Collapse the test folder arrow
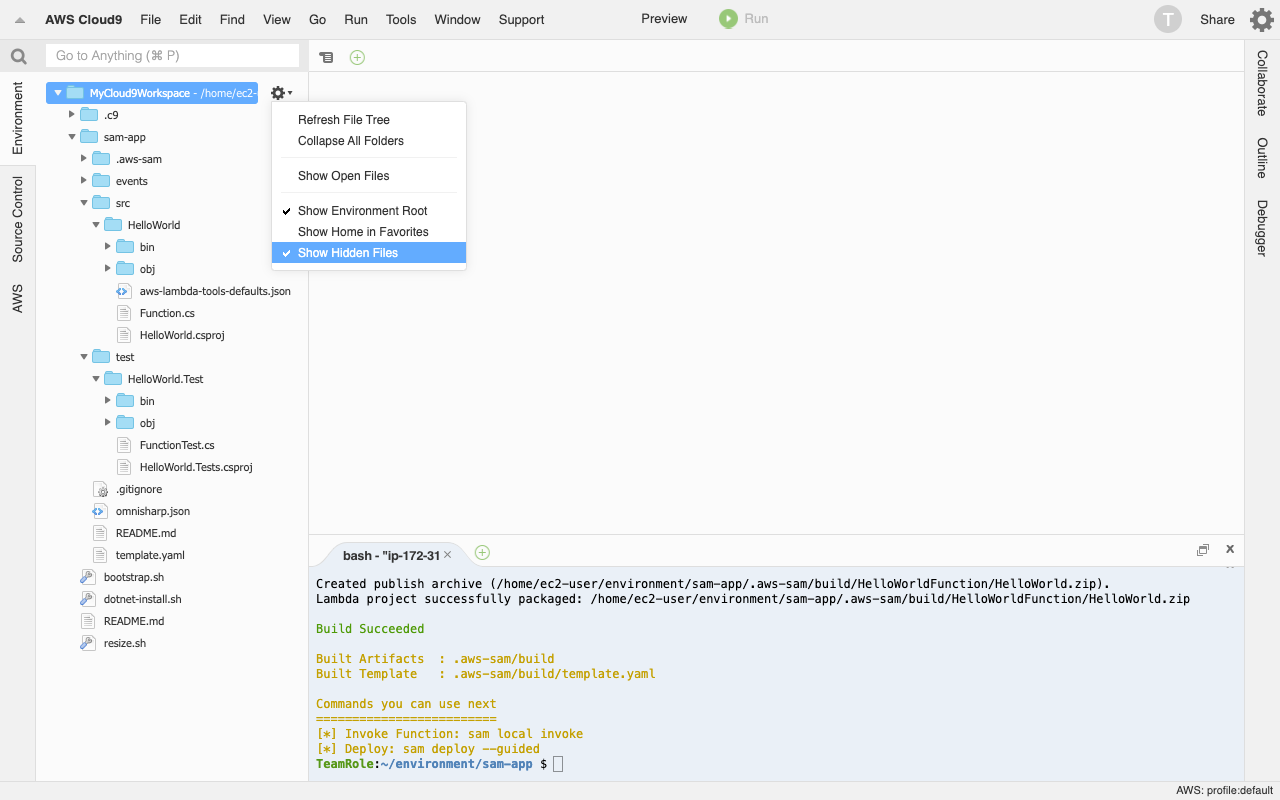The image size is (1280, 800). coord(84,357)
